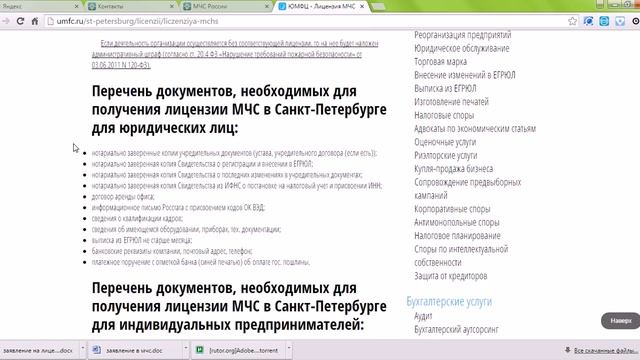Viewport: 640px width, 360px height.
Task: Click underlined text about административный штраф
Action: 235,54
